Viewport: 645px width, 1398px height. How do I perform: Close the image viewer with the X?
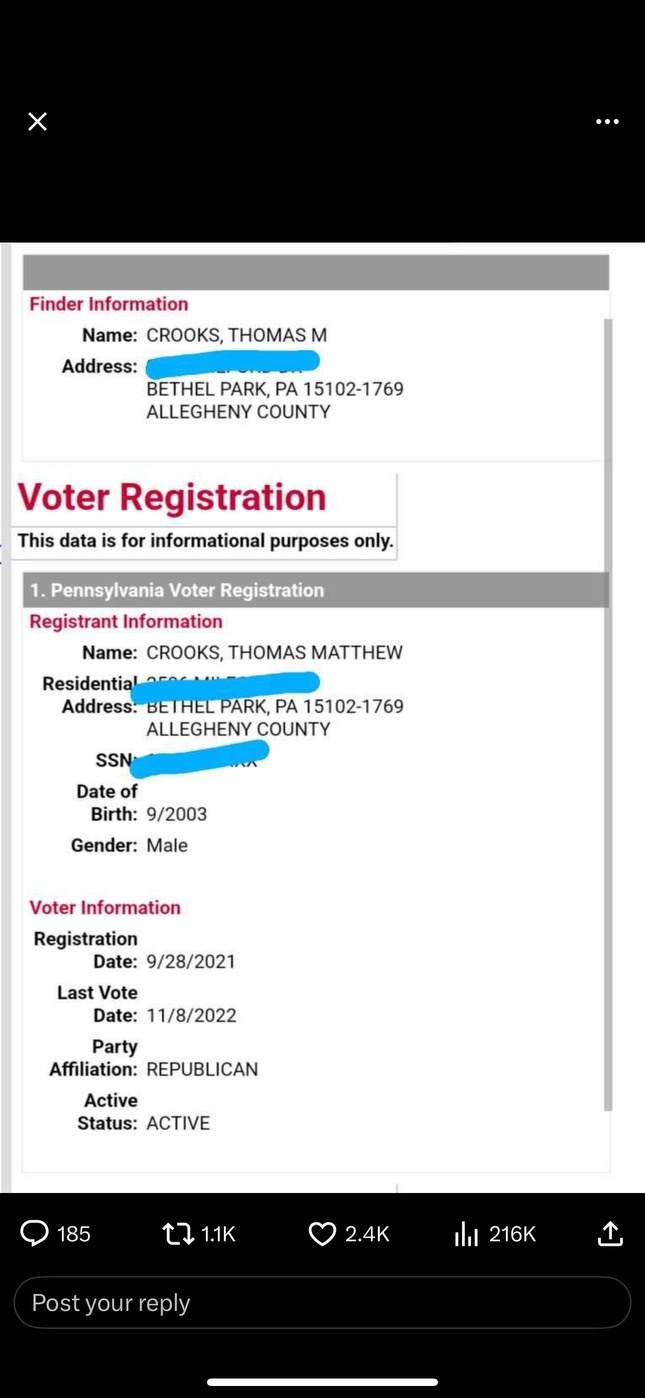[37, 122]
